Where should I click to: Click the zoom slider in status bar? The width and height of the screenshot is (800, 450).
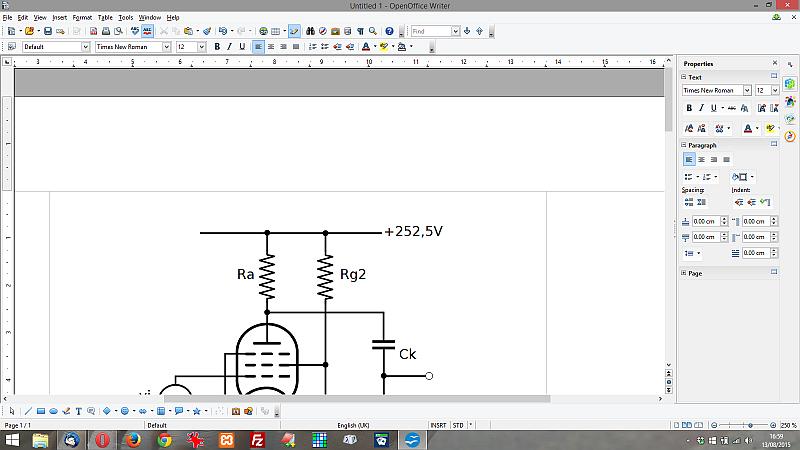[750, 425]
